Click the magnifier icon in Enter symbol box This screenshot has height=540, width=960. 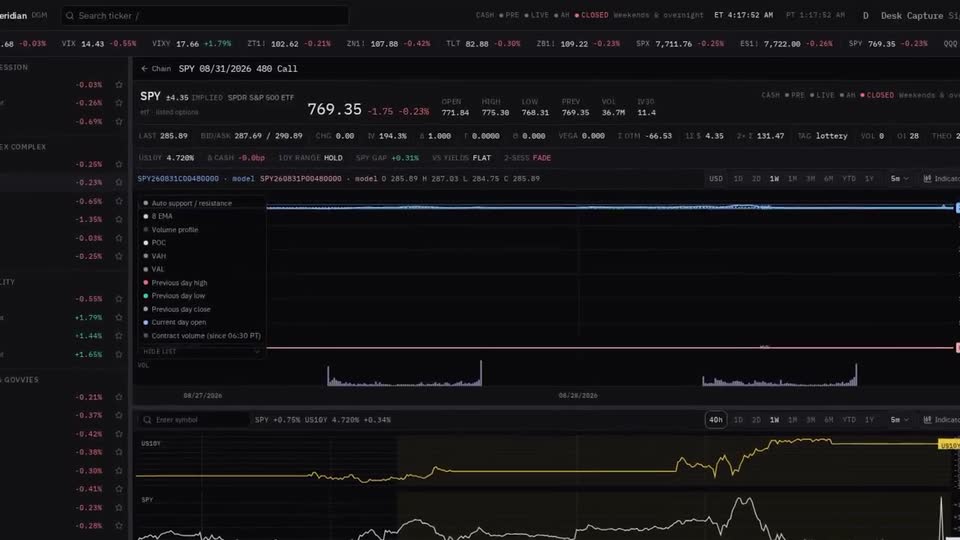[x=147, y=419]
